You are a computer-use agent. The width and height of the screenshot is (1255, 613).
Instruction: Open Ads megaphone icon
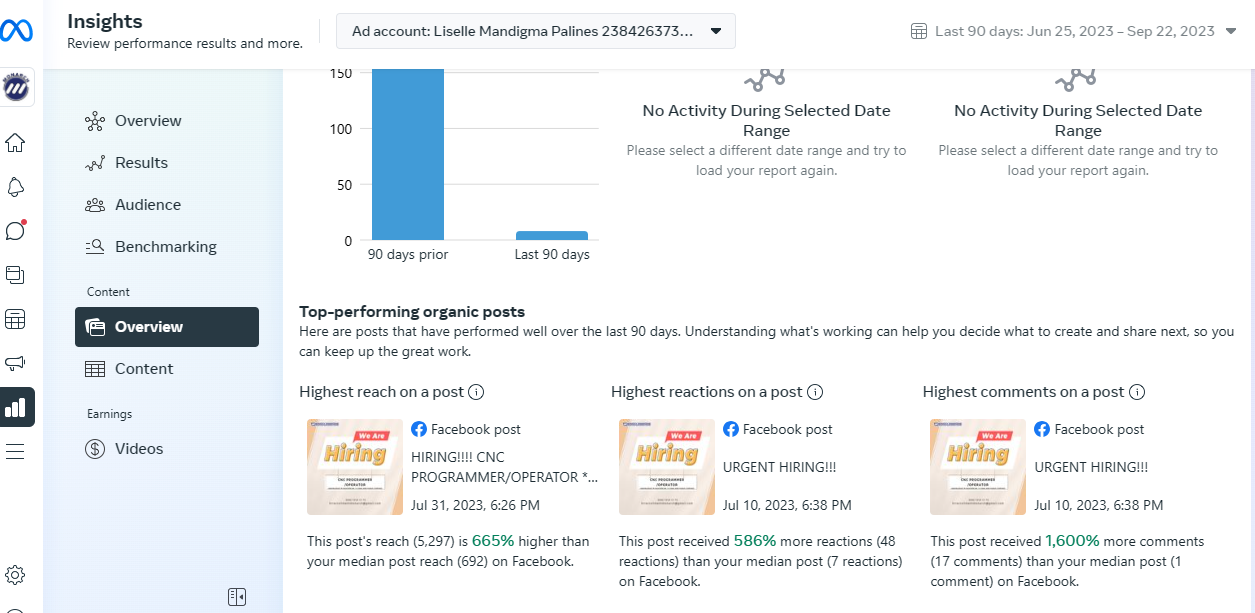click(15, 363)
